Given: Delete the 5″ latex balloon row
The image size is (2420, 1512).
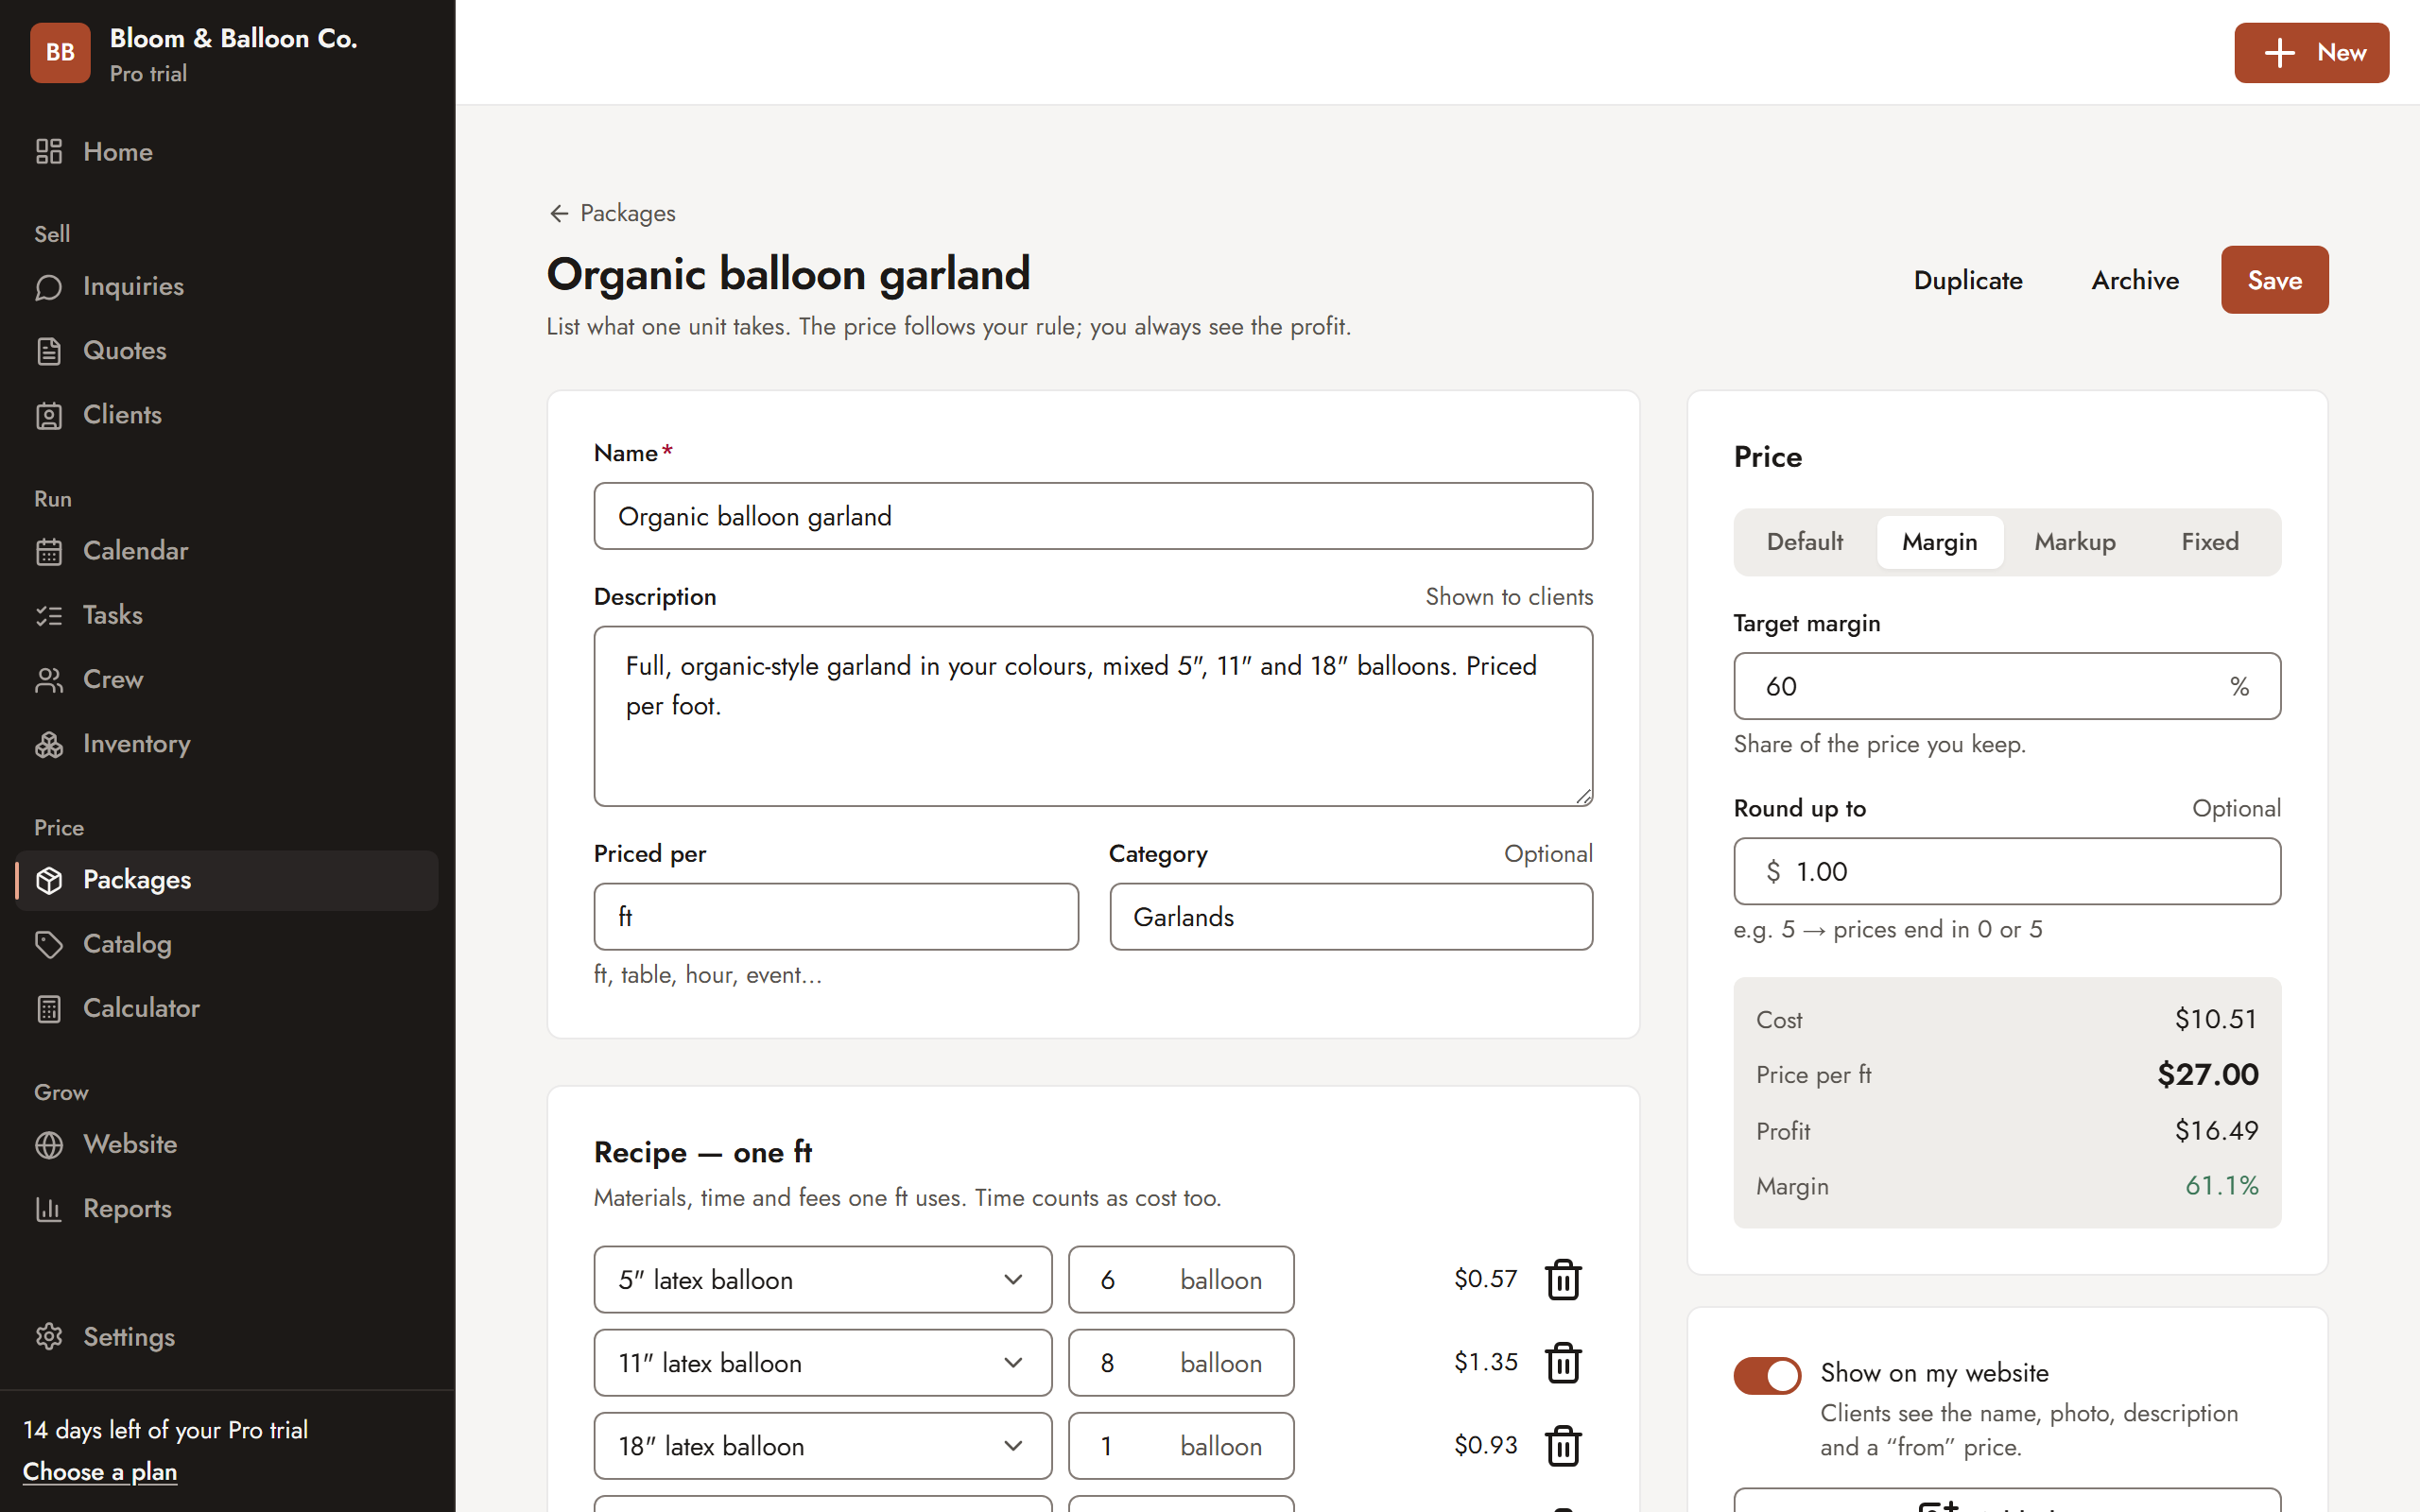Looking at the screenshot, I should [1563, 1279].
